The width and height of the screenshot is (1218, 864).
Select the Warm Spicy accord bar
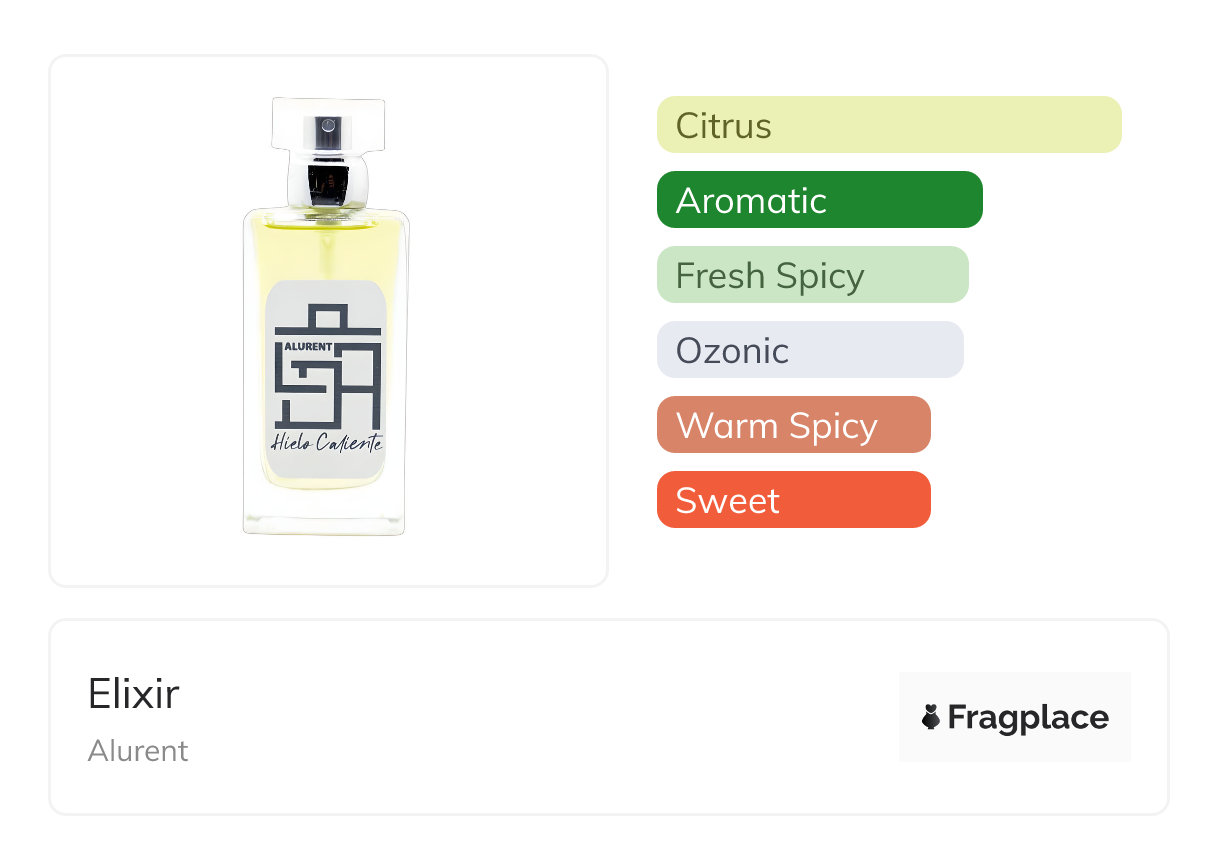pos(793,425)
